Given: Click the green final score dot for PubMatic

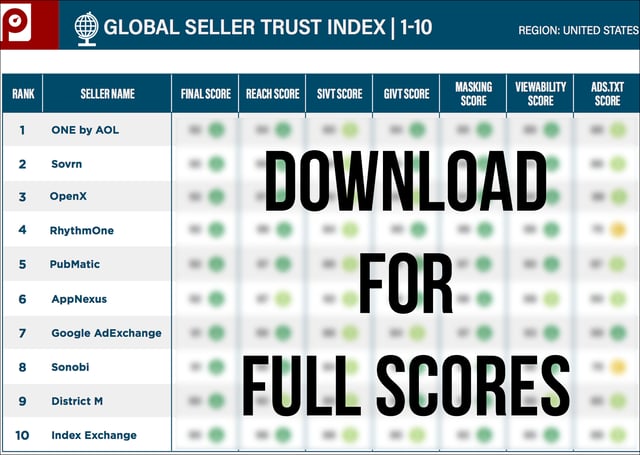Looking at the screenshot, I should 216,264.
